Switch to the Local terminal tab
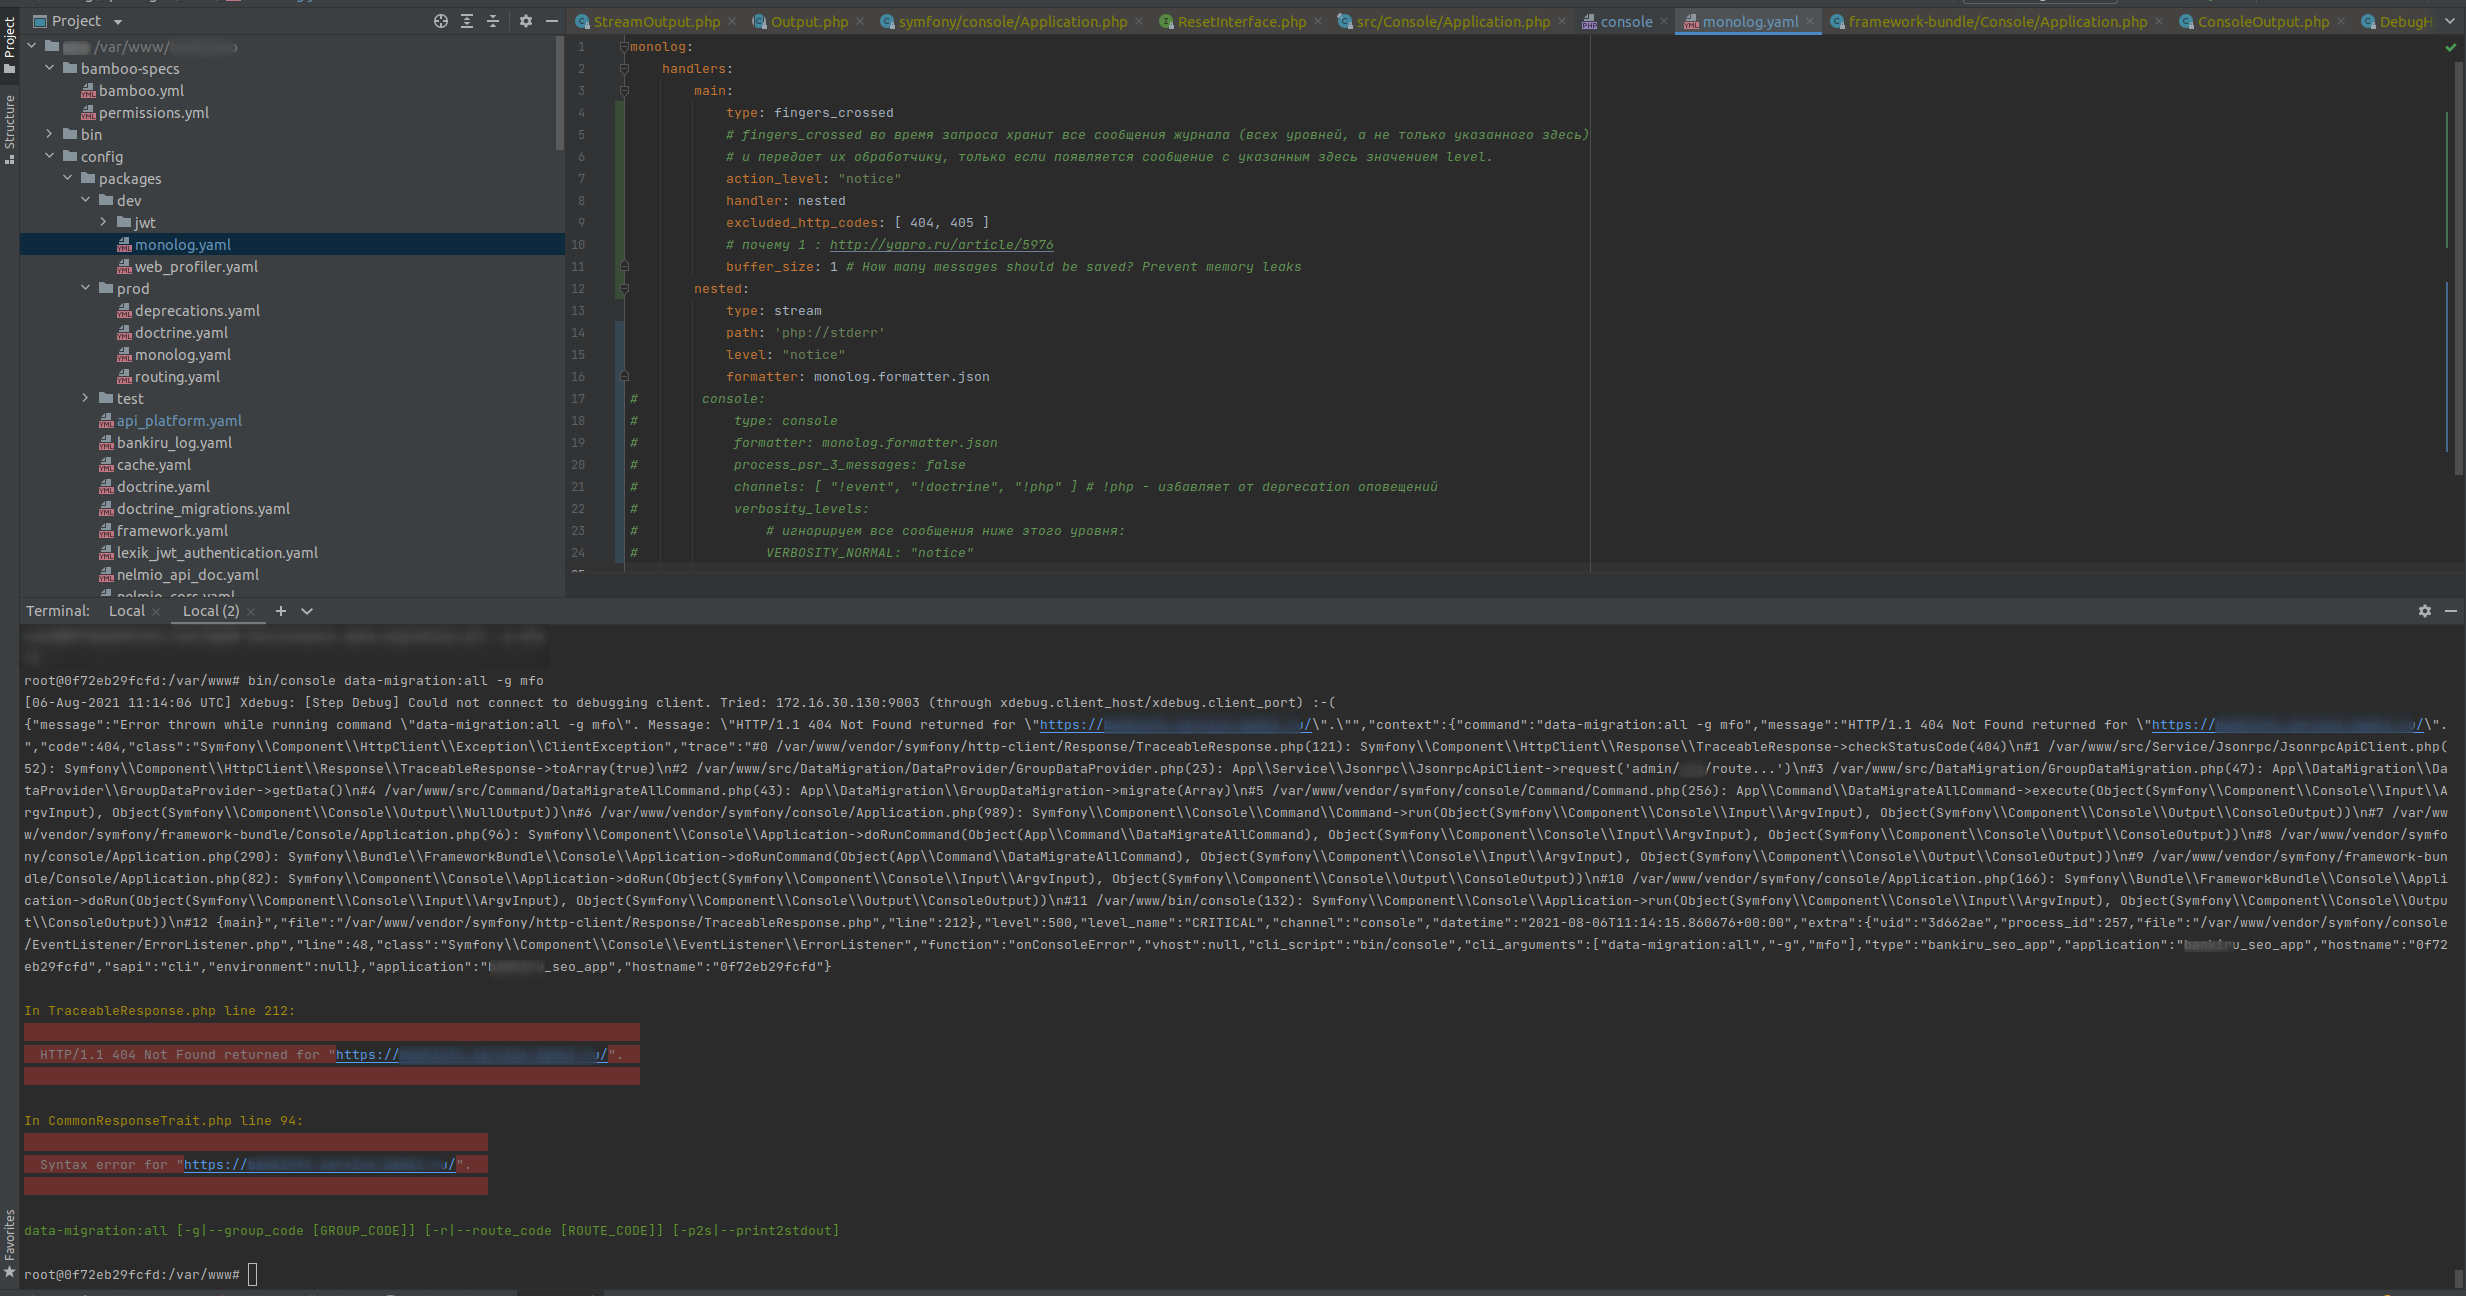 point(127,611)
